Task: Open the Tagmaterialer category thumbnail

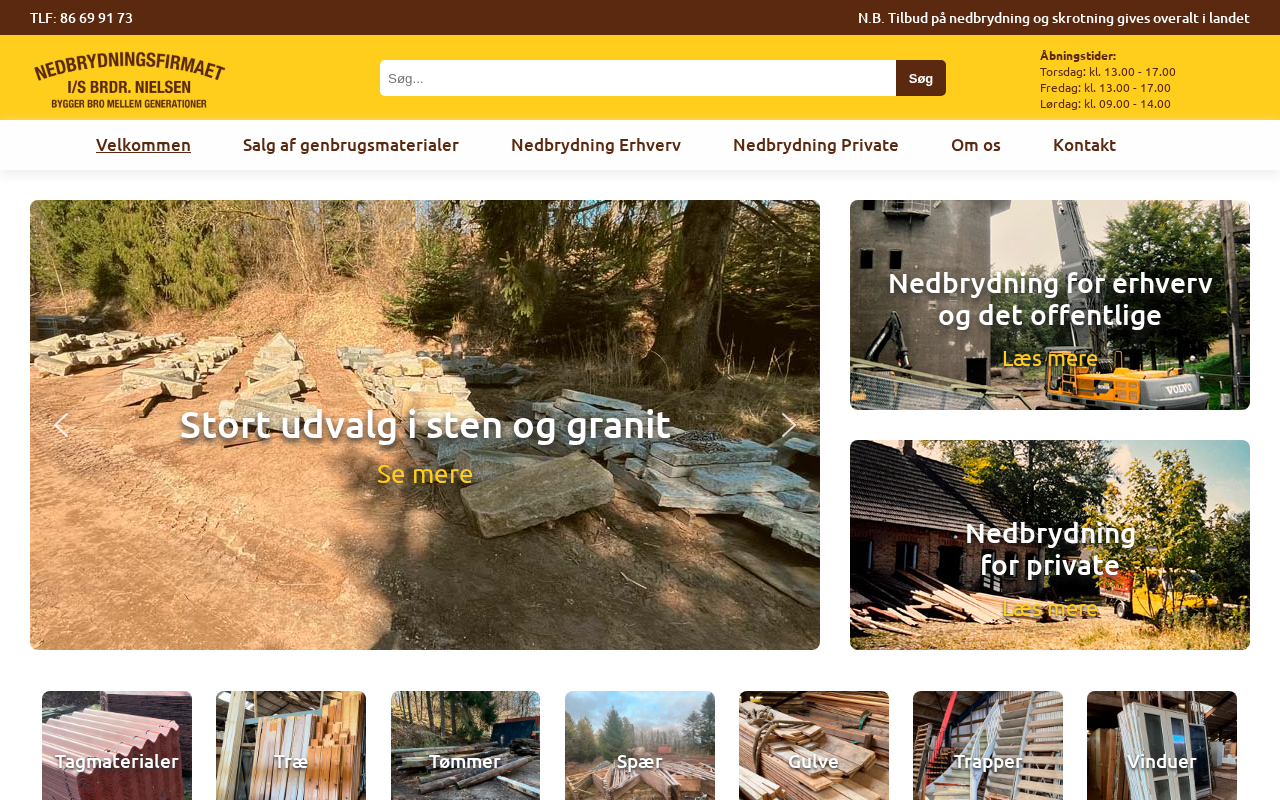Action: pos(117,746)
